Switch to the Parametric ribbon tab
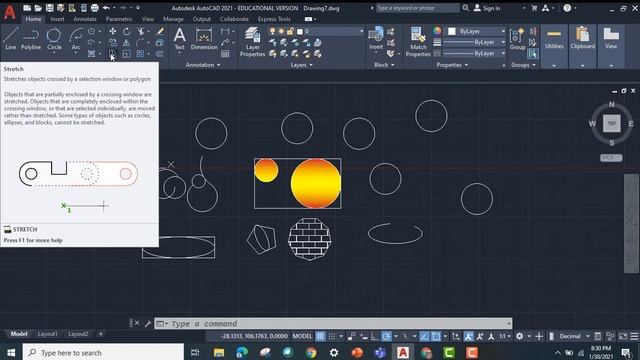 pos(119,19)
